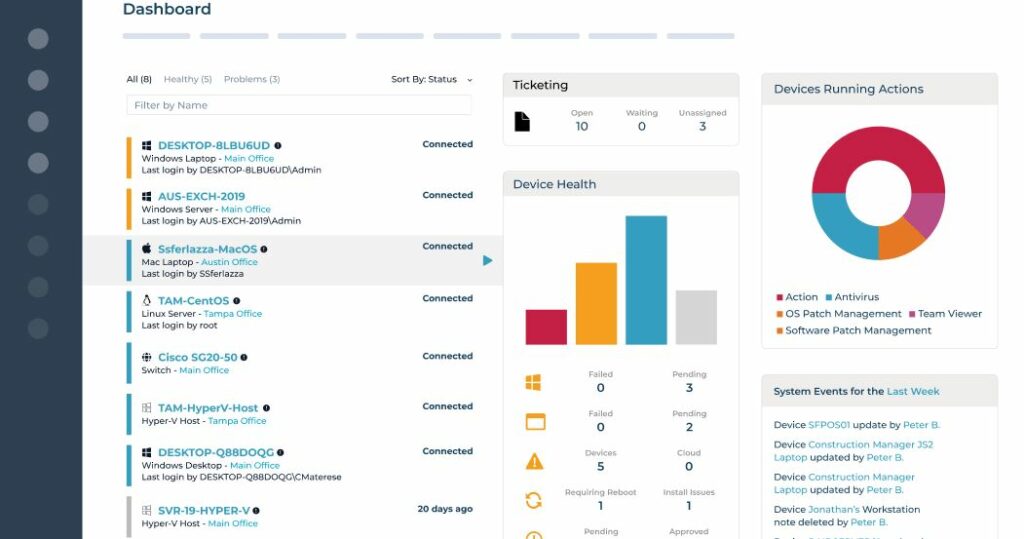Click the blue Antivirus legend swatch
The height and width of the screenshot is (539, 1024).
(x=829, y=297)
